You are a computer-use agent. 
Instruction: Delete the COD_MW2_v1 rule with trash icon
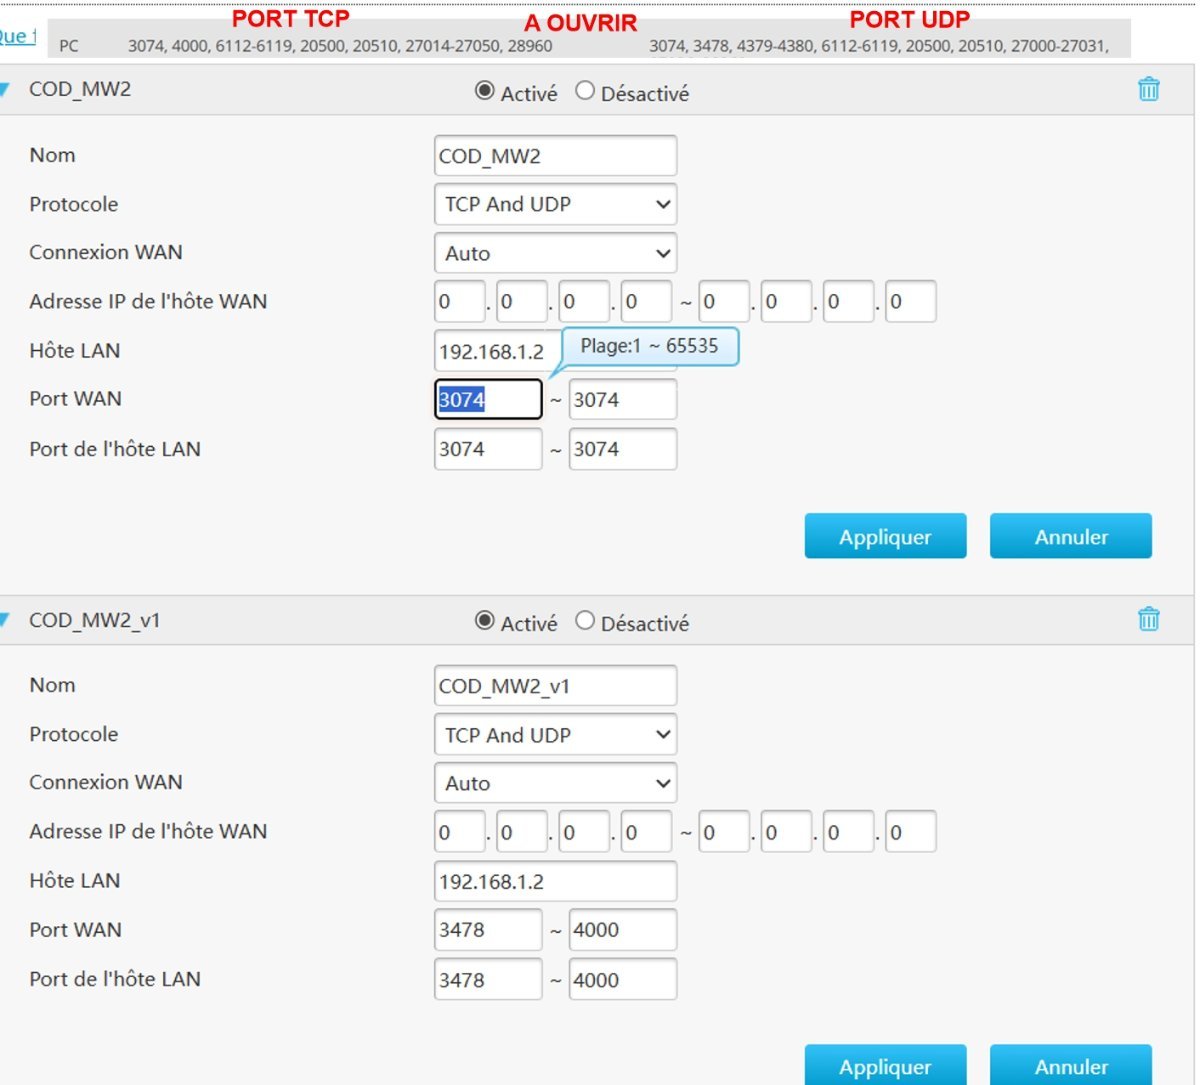coord(1148,619)
